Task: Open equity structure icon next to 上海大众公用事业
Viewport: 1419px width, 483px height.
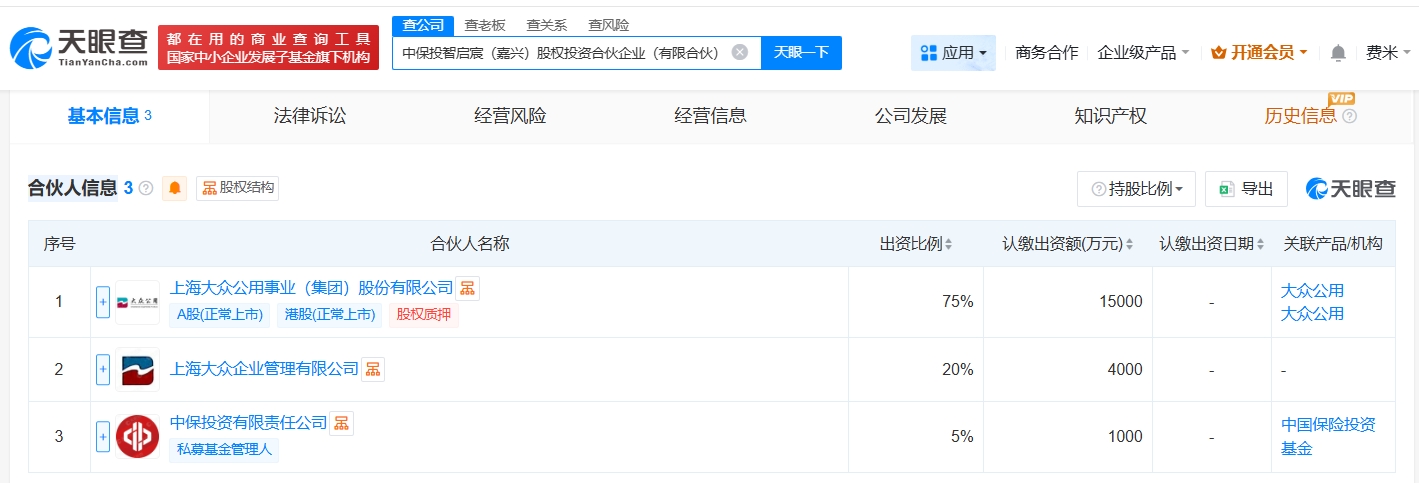Action: click(x=467, y=289)
